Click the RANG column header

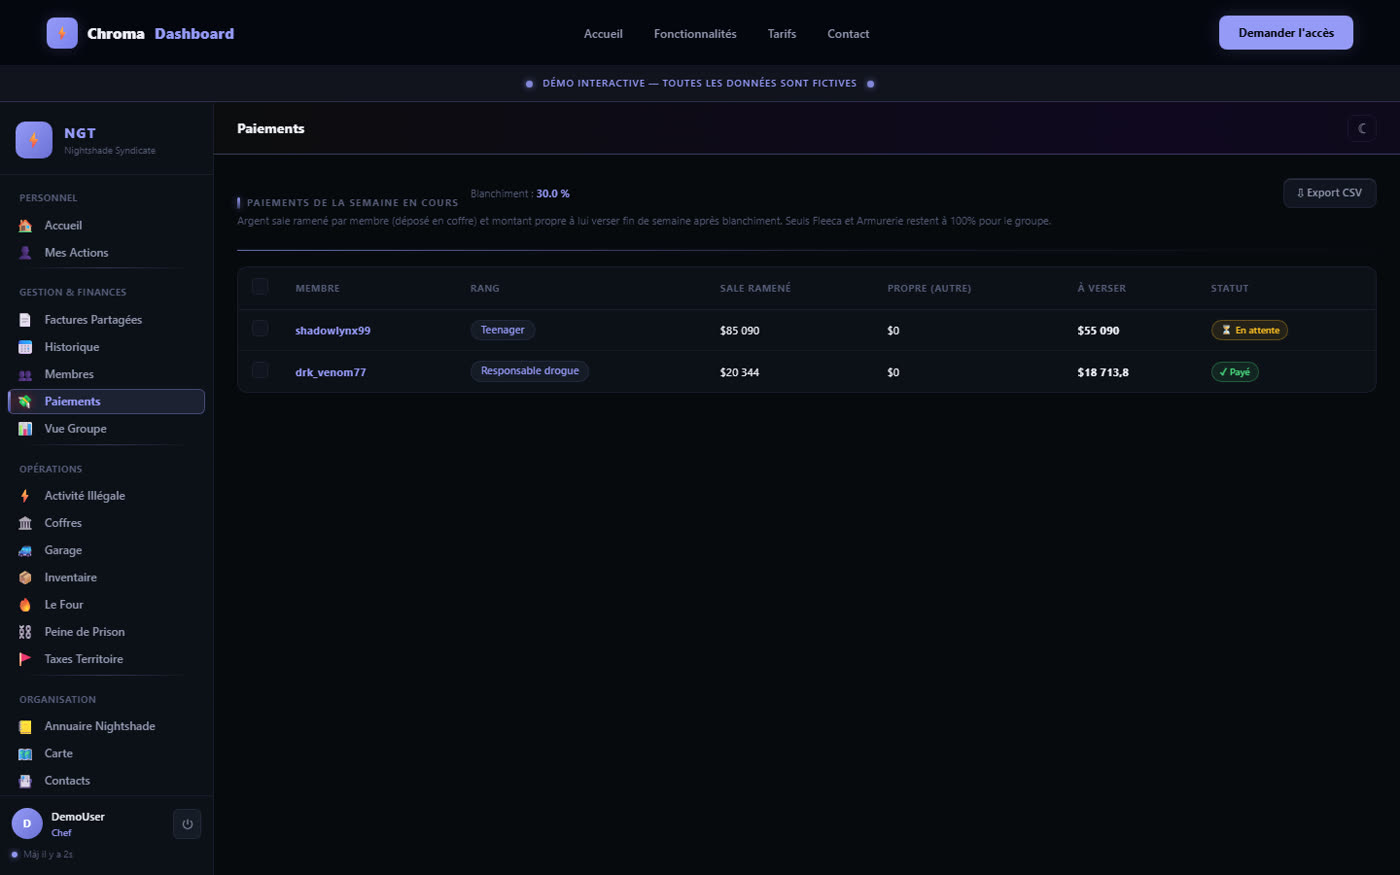point(485,288)
